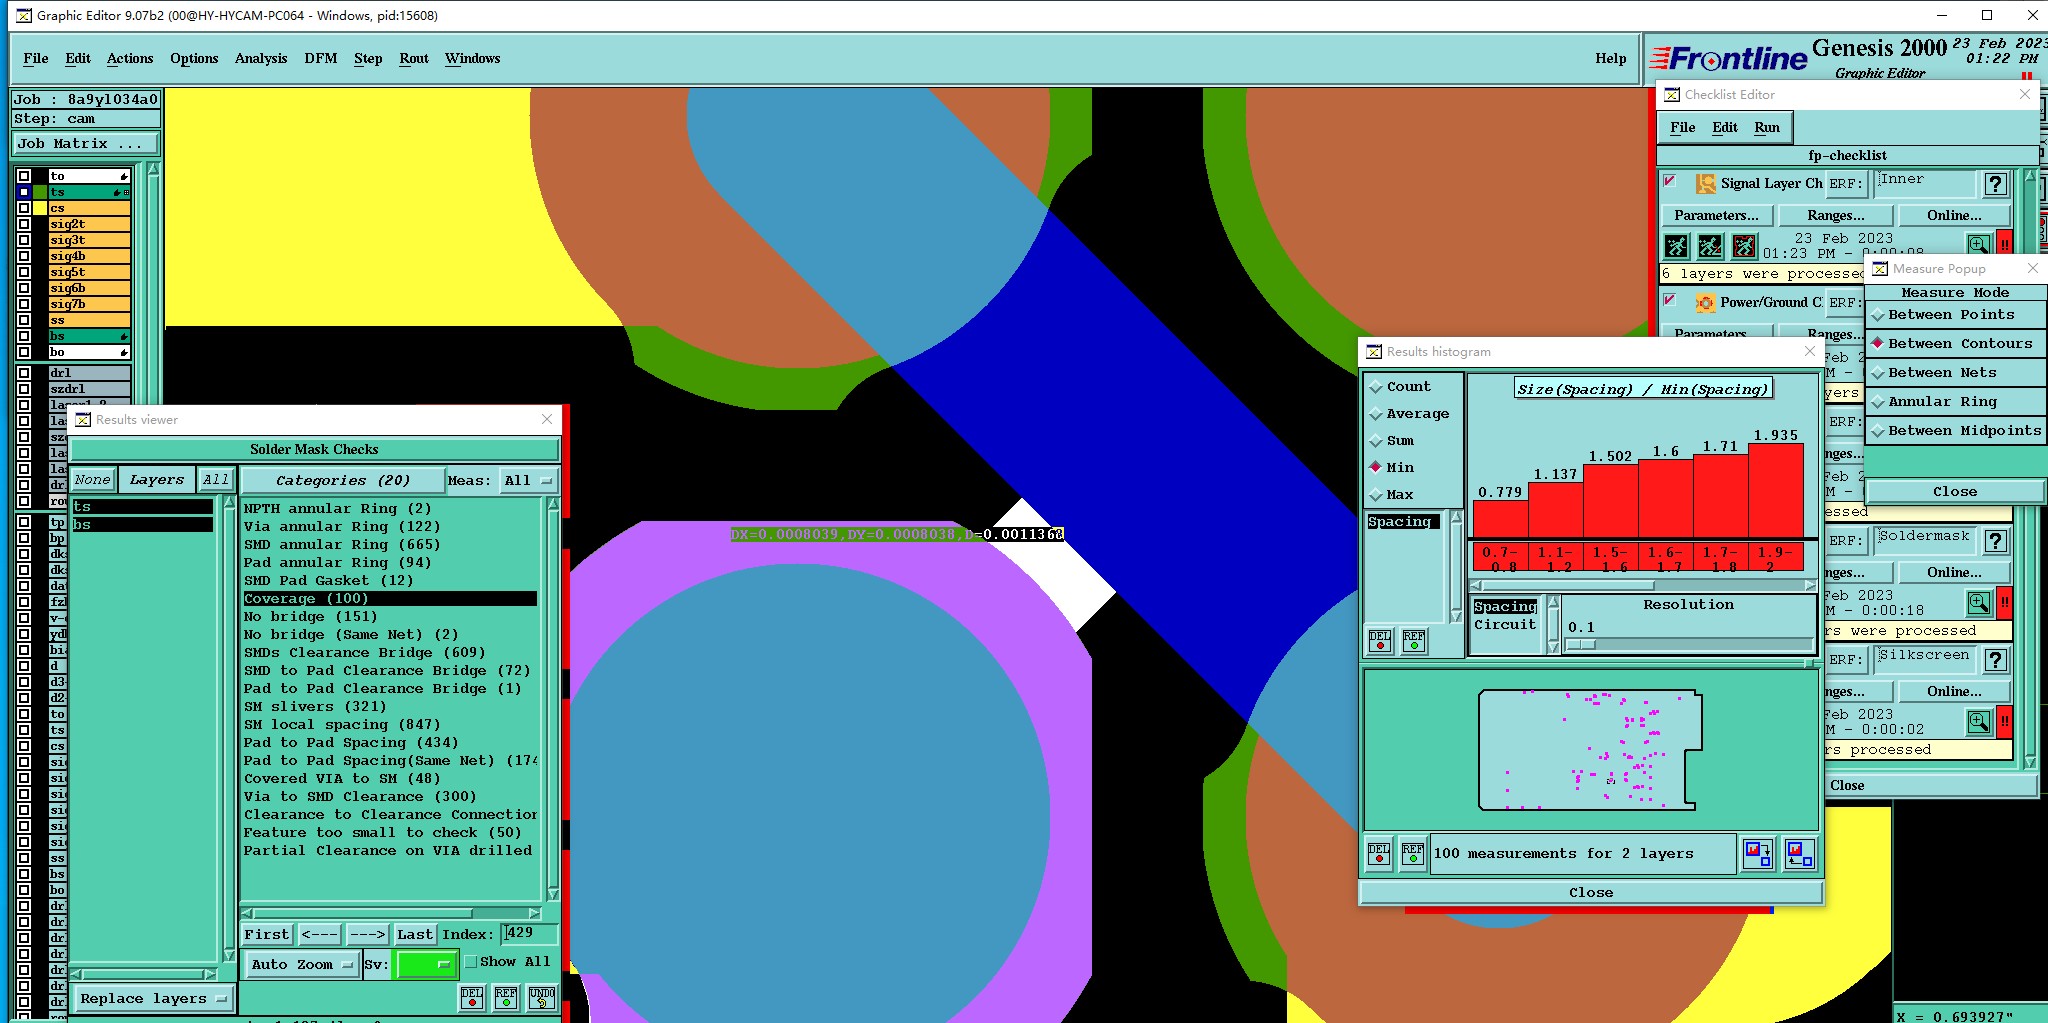This screenshot has height=1023, width=2048.
Task: Open Sv green severity dropdown
Action: click(426, 965)
